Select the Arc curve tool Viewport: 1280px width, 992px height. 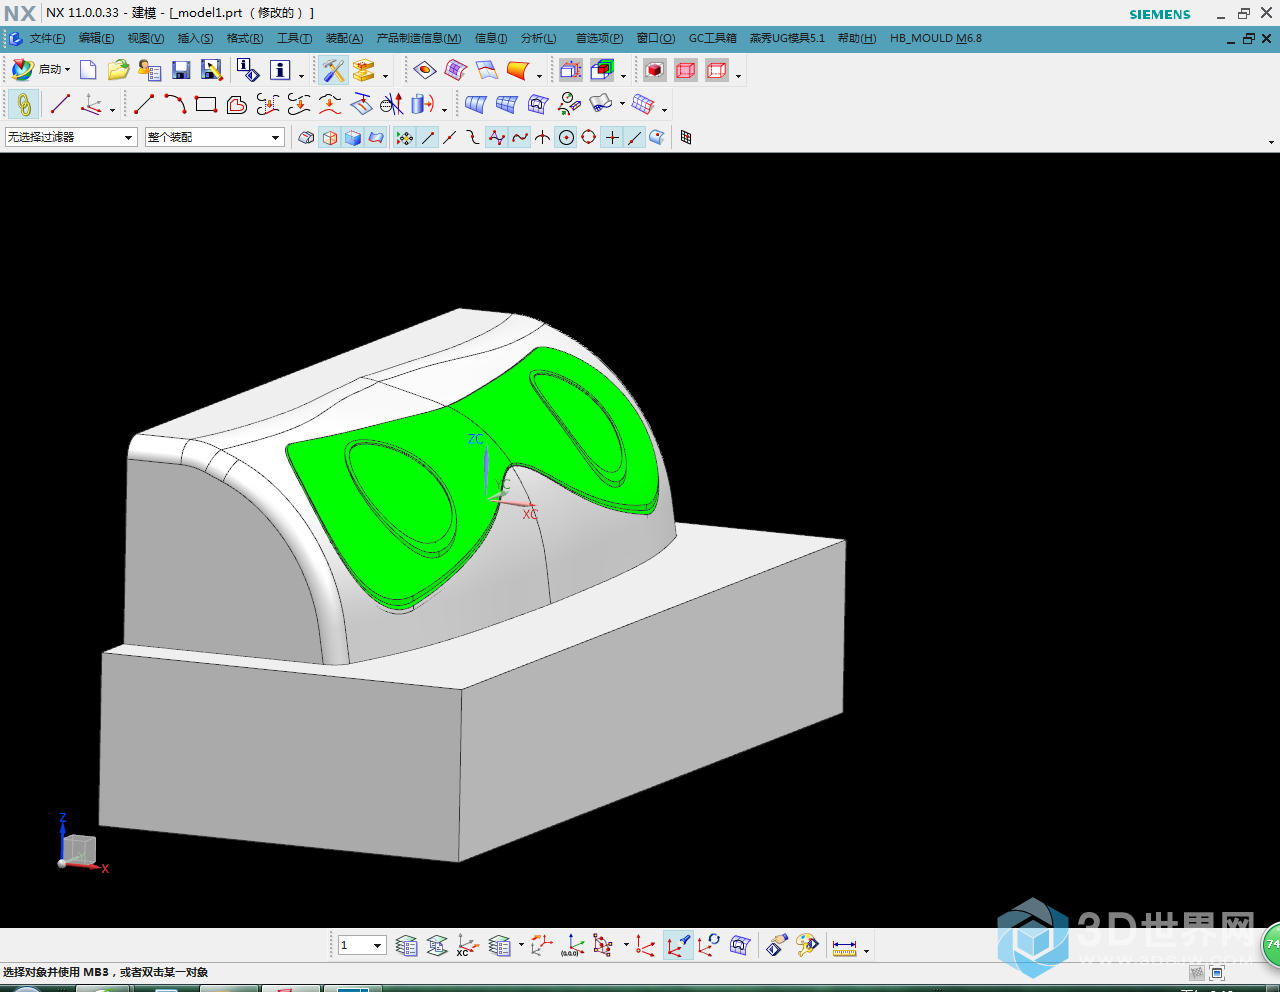point(175,104)
